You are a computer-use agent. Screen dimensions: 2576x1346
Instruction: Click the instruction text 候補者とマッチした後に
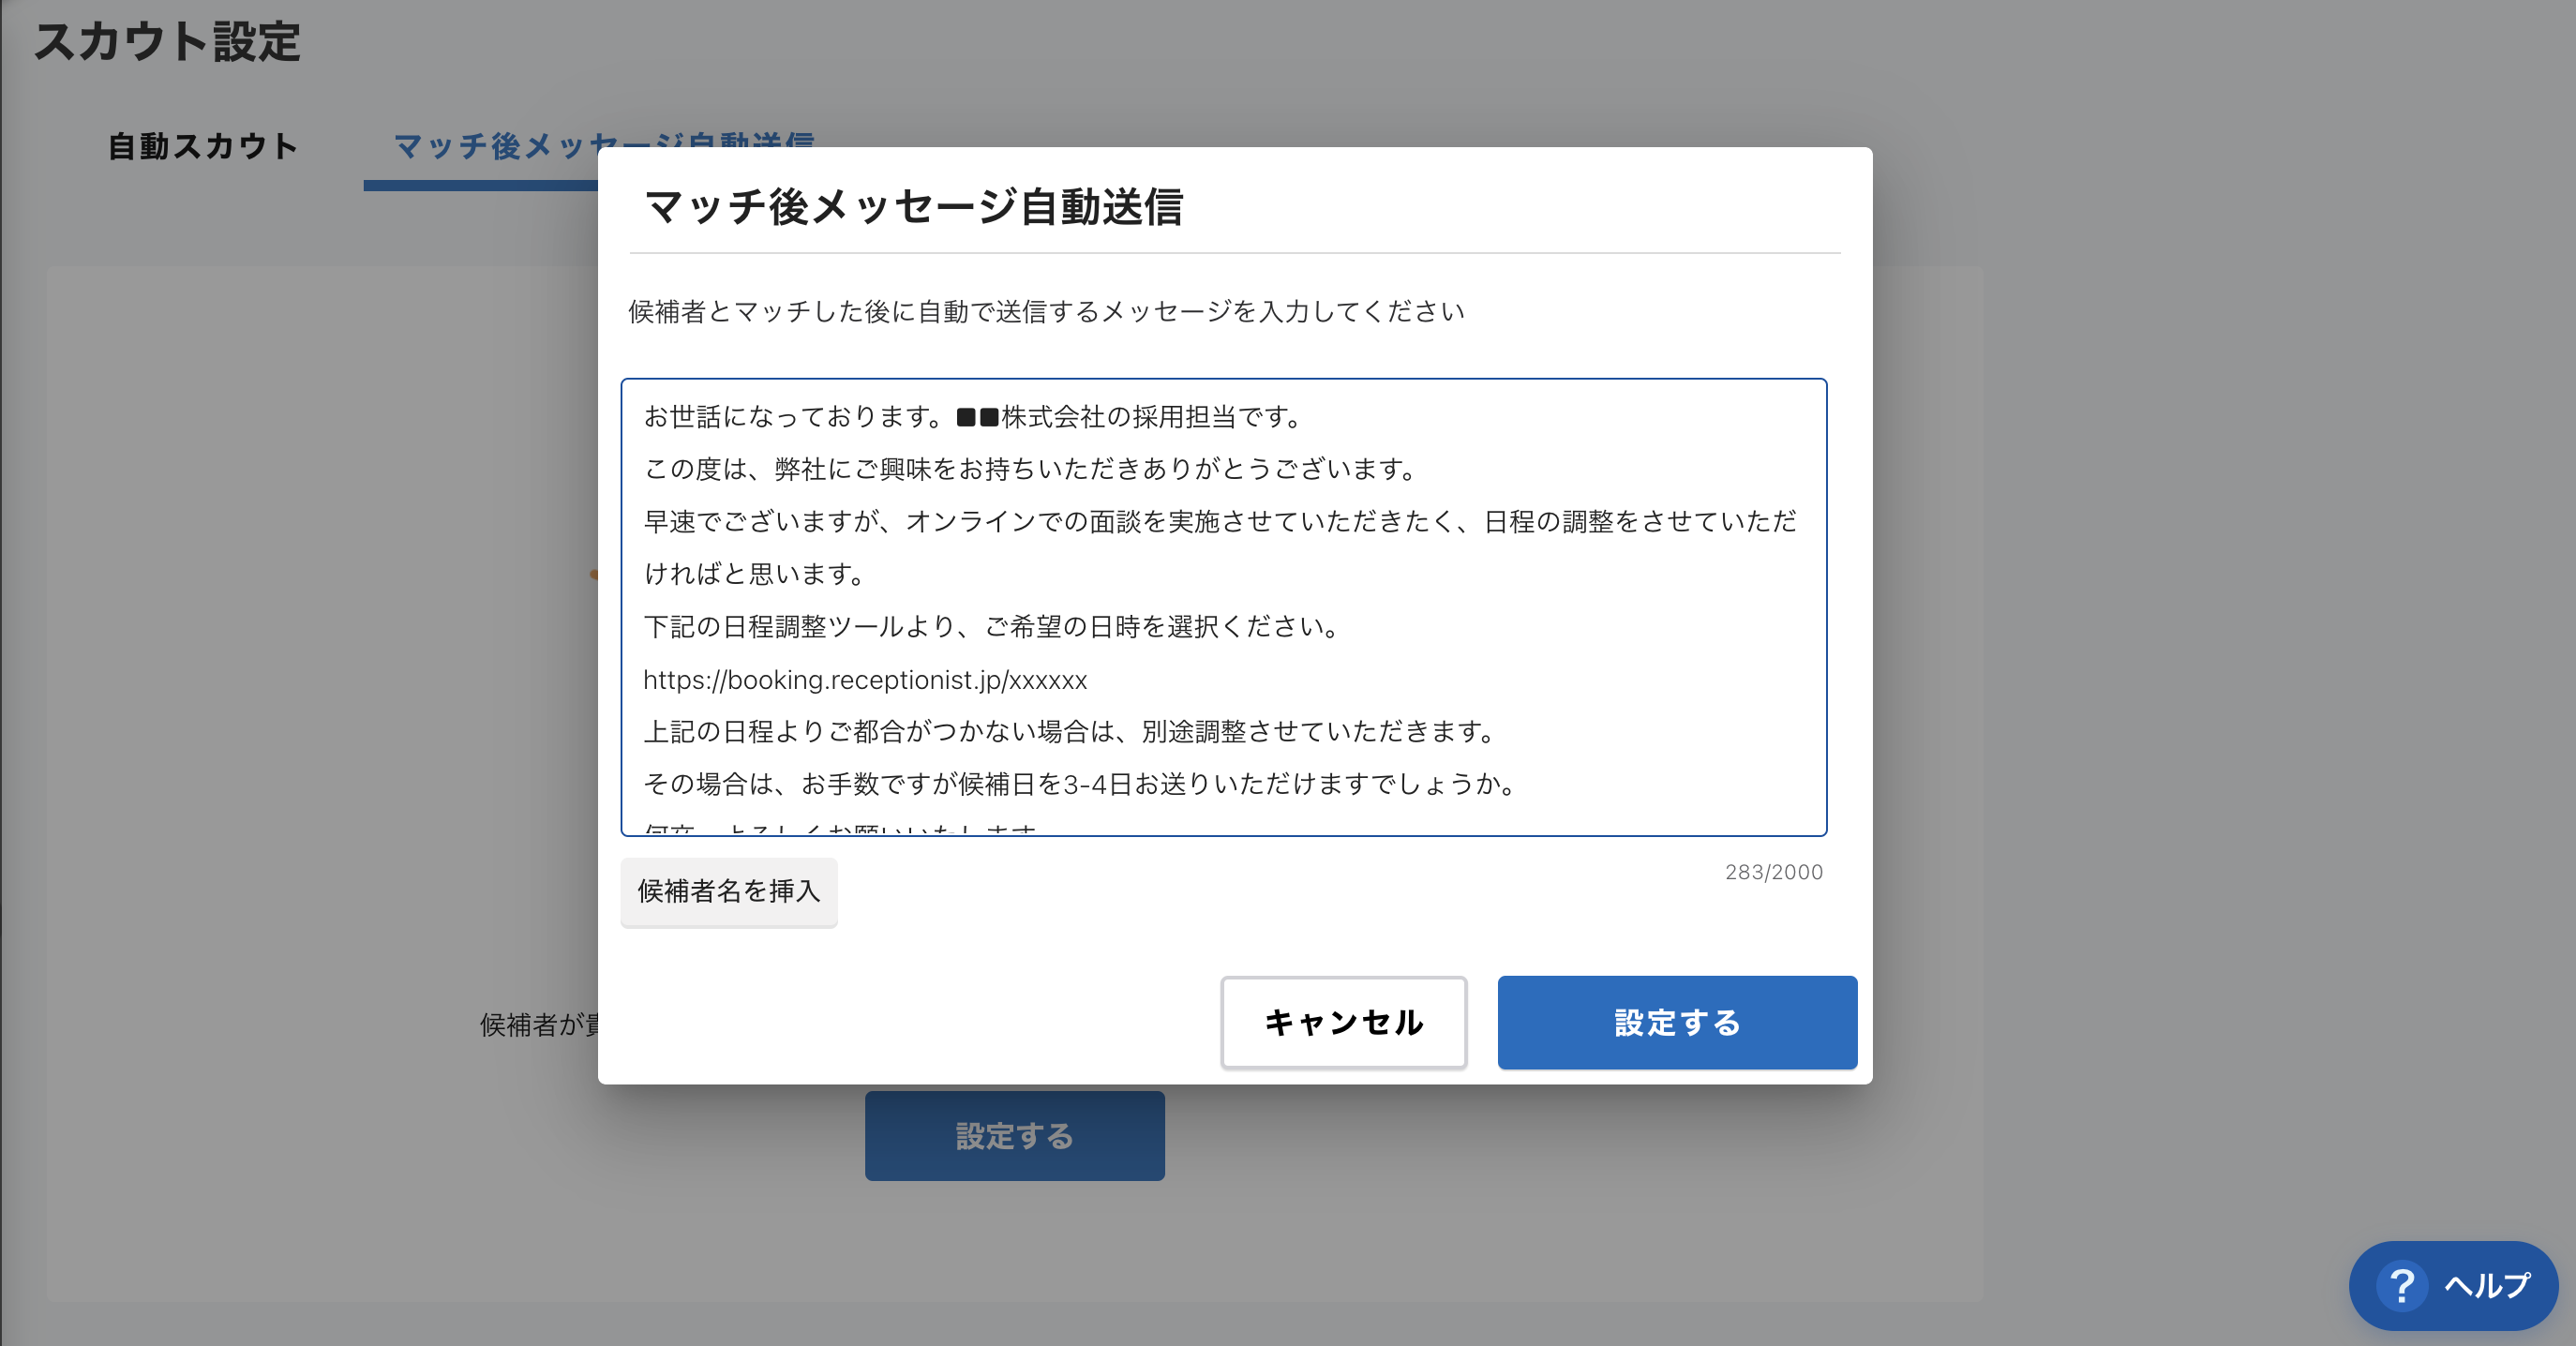[x=1047, y=312]
